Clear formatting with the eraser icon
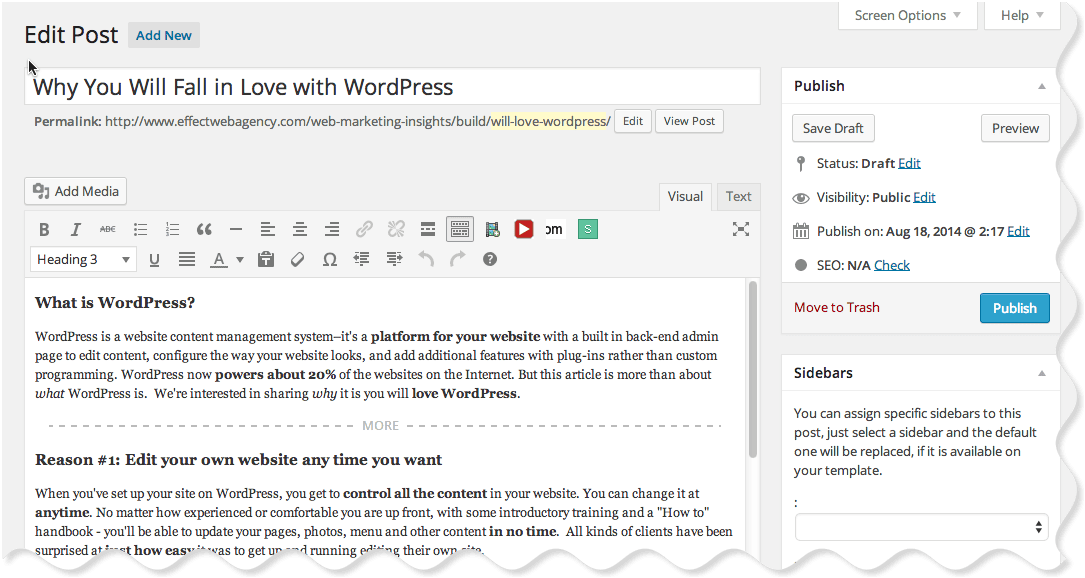This screenshot has width=1085, height=578. [298, 260]
